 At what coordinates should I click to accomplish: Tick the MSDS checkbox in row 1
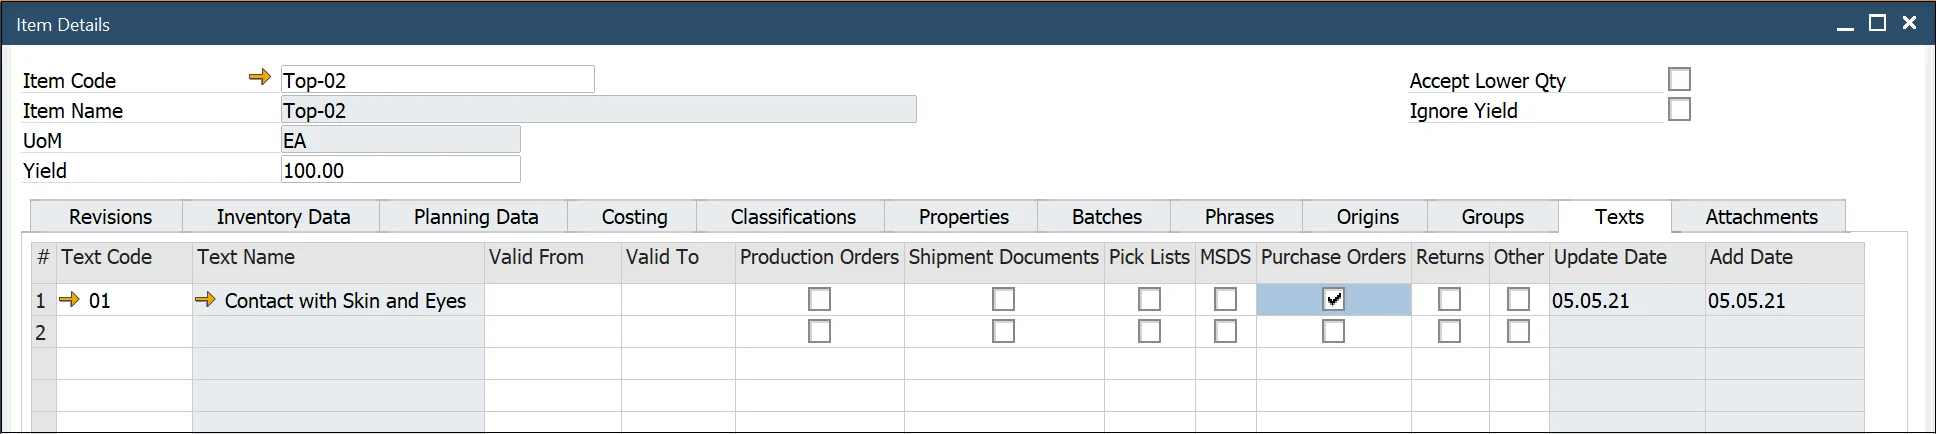[1225, 299]
